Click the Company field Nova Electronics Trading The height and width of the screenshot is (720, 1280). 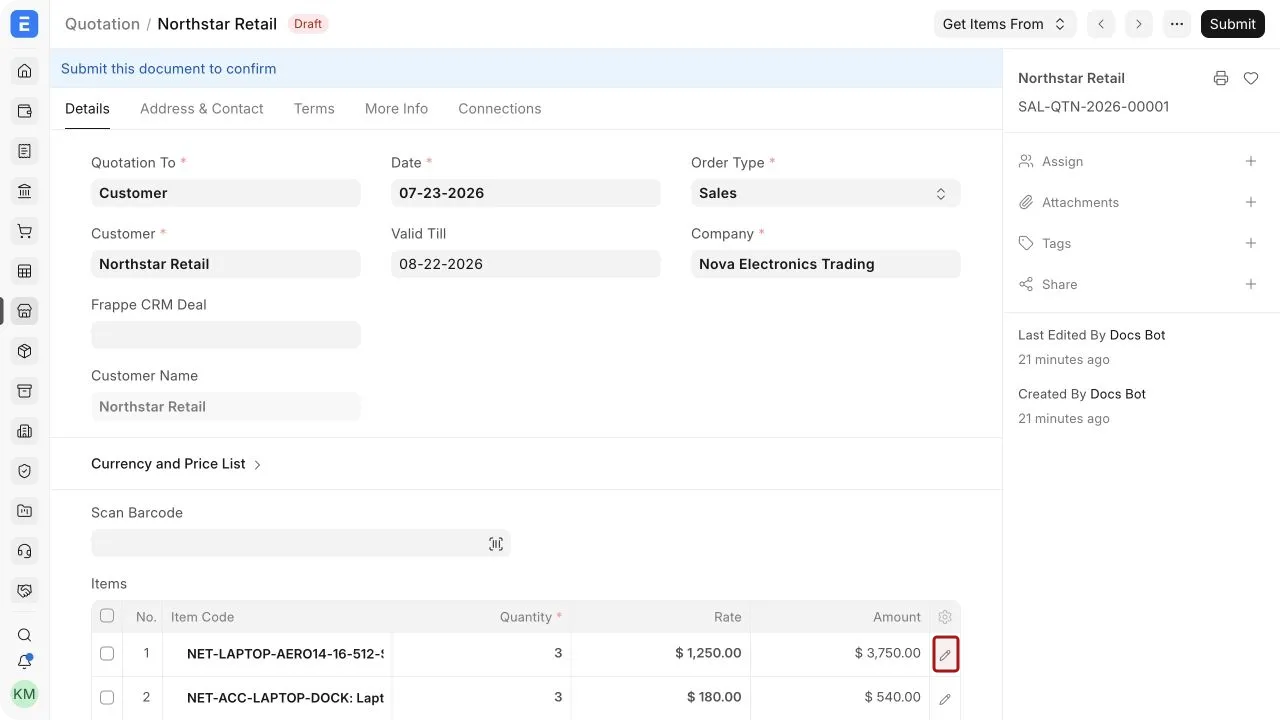[x=826, y=264]
